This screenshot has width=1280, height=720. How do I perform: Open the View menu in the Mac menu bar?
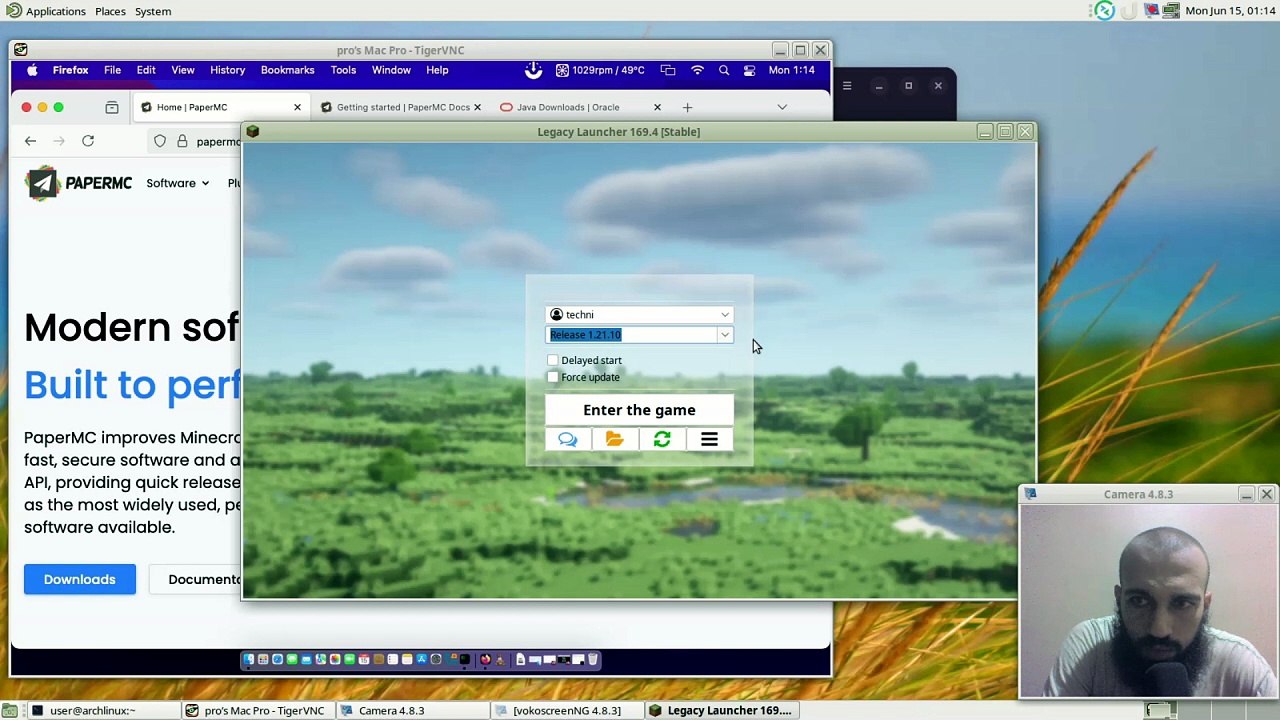tap(182, 70)
